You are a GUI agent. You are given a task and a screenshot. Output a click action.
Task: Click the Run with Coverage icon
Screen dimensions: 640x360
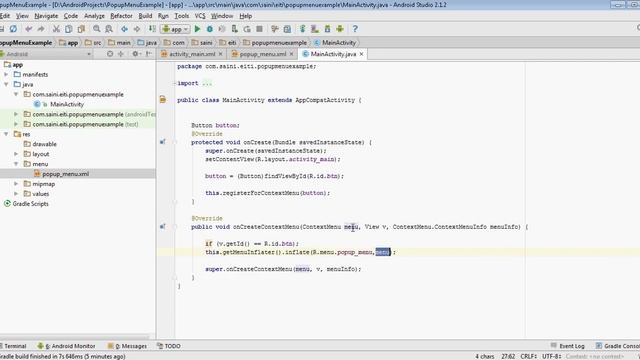pyautogui.click(x=222, y=29)
